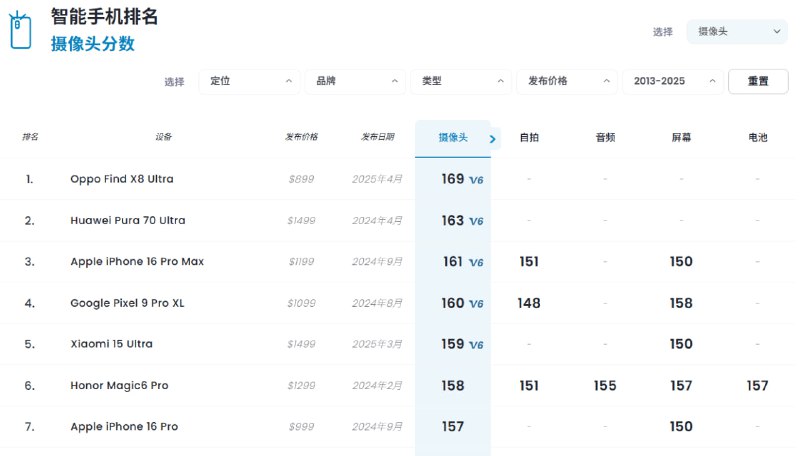This screenshot has width=800, height=456.
Task: Click the V6 badge for Google Pixel 9 Pro XL
Action: [476, 303]
